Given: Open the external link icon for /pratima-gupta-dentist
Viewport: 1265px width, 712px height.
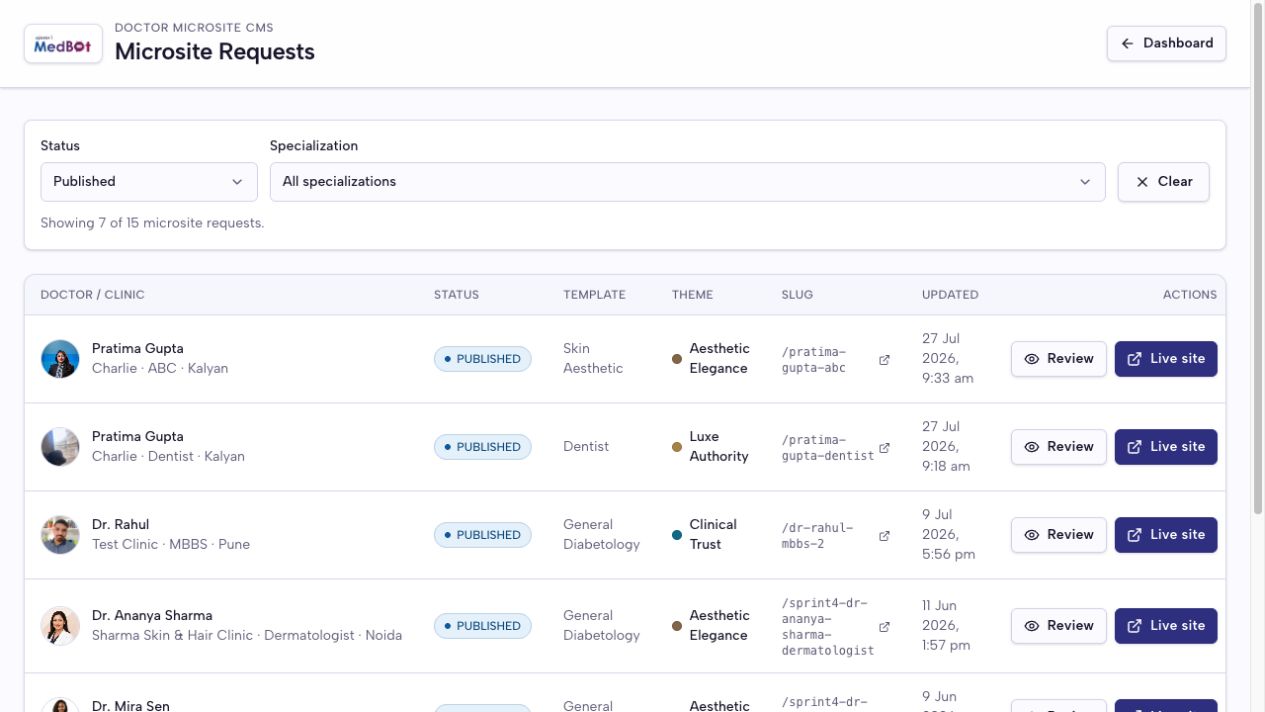Looking at the screenshot, I should 884,448.
